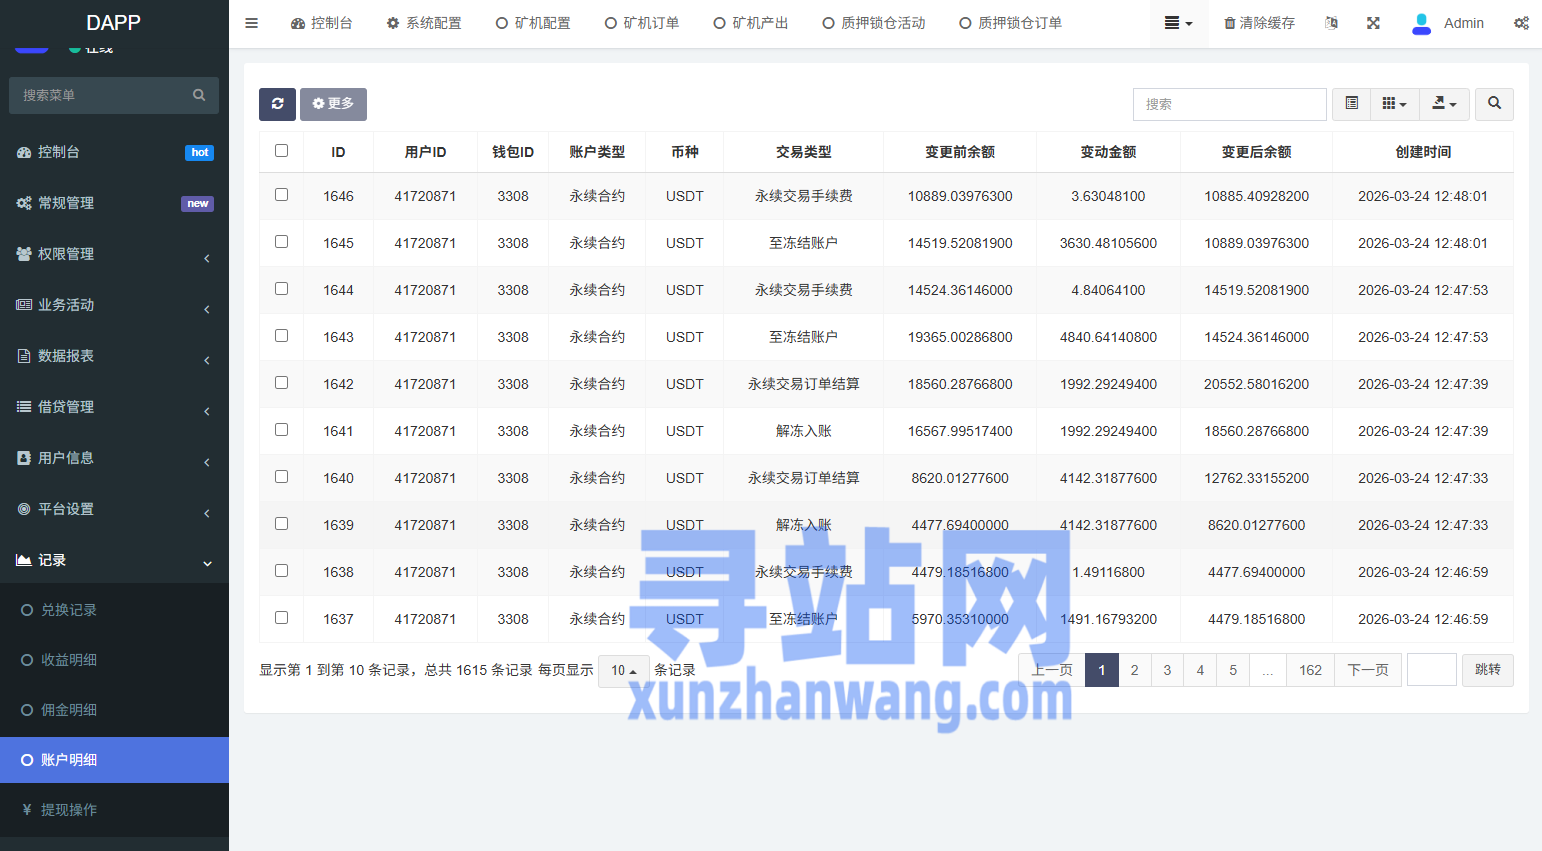Open settings gears icon at top right

(1520, 23)
